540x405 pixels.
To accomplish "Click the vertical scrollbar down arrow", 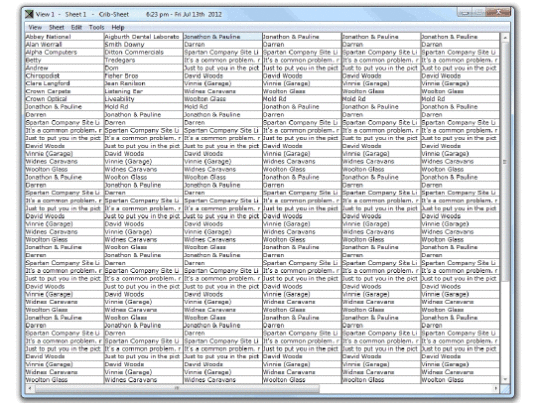I will (x=505, y=380).
